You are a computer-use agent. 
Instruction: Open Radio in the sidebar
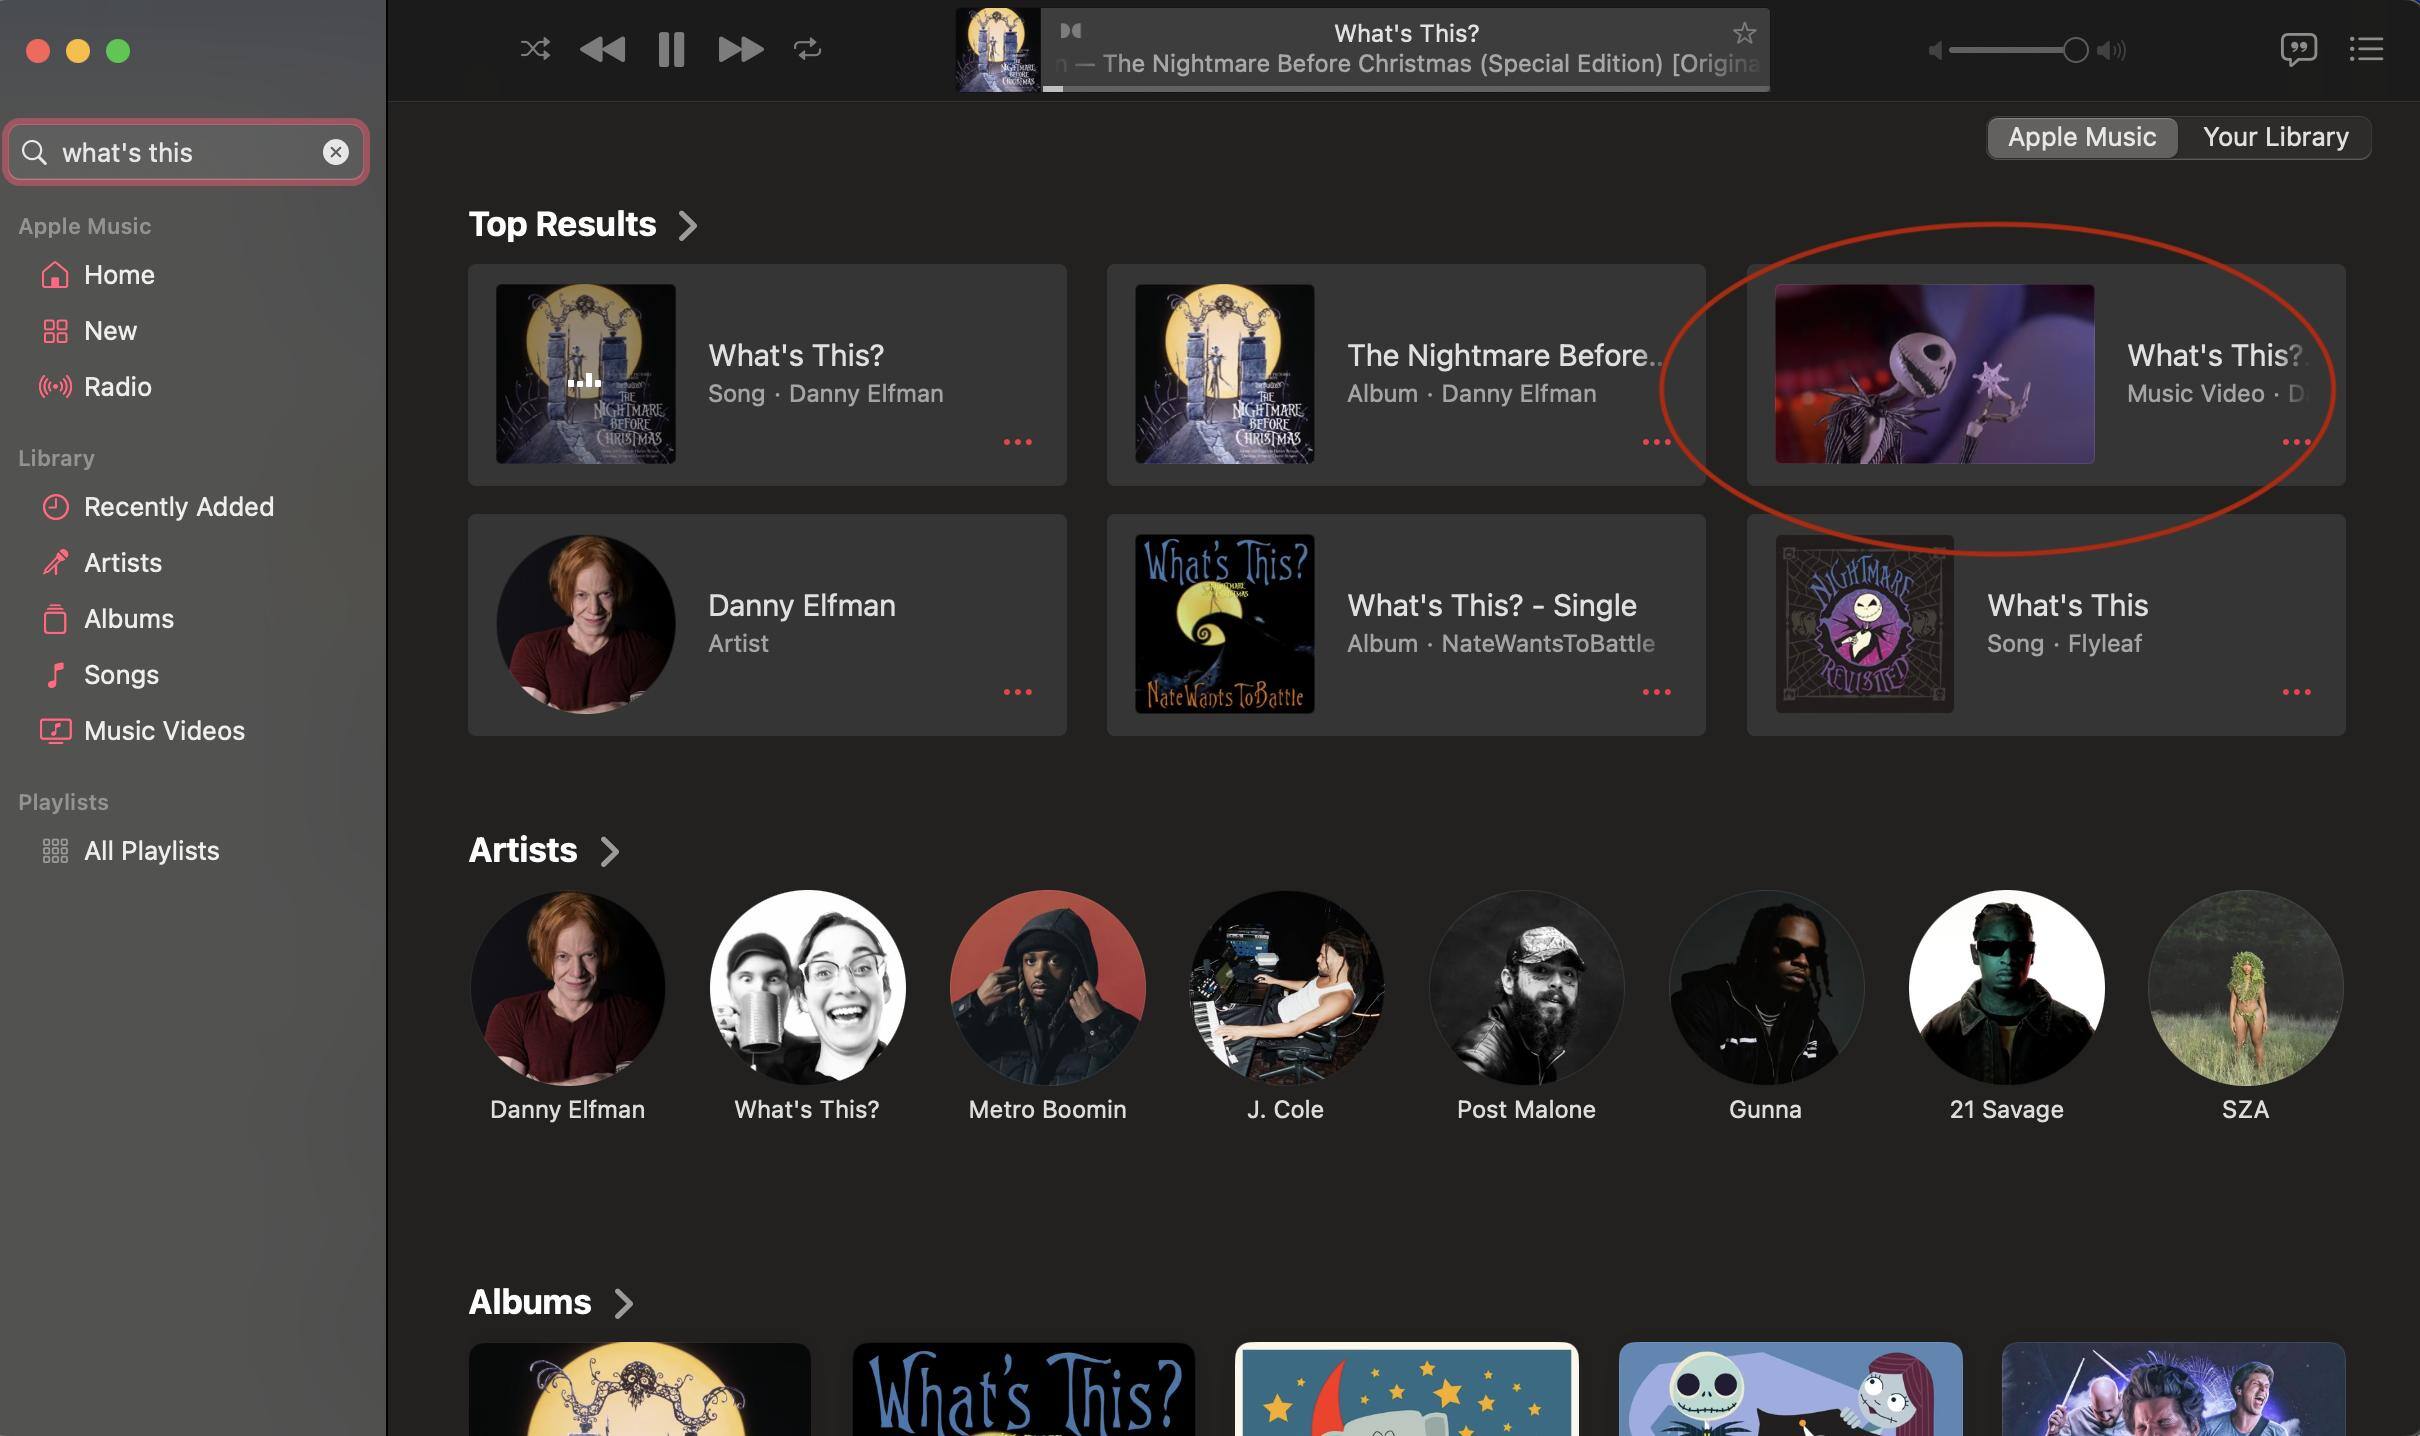(x=117, y=387)
